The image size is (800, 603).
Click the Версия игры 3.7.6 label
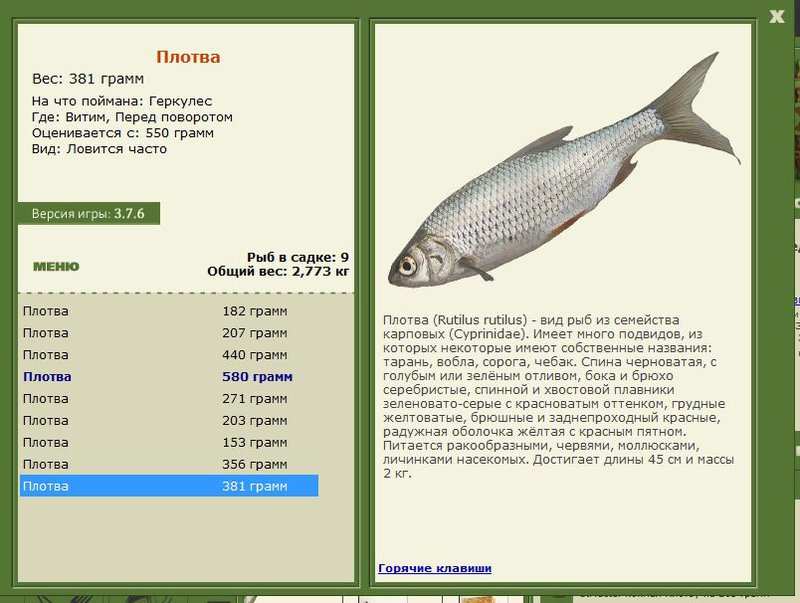pos(89,213)
